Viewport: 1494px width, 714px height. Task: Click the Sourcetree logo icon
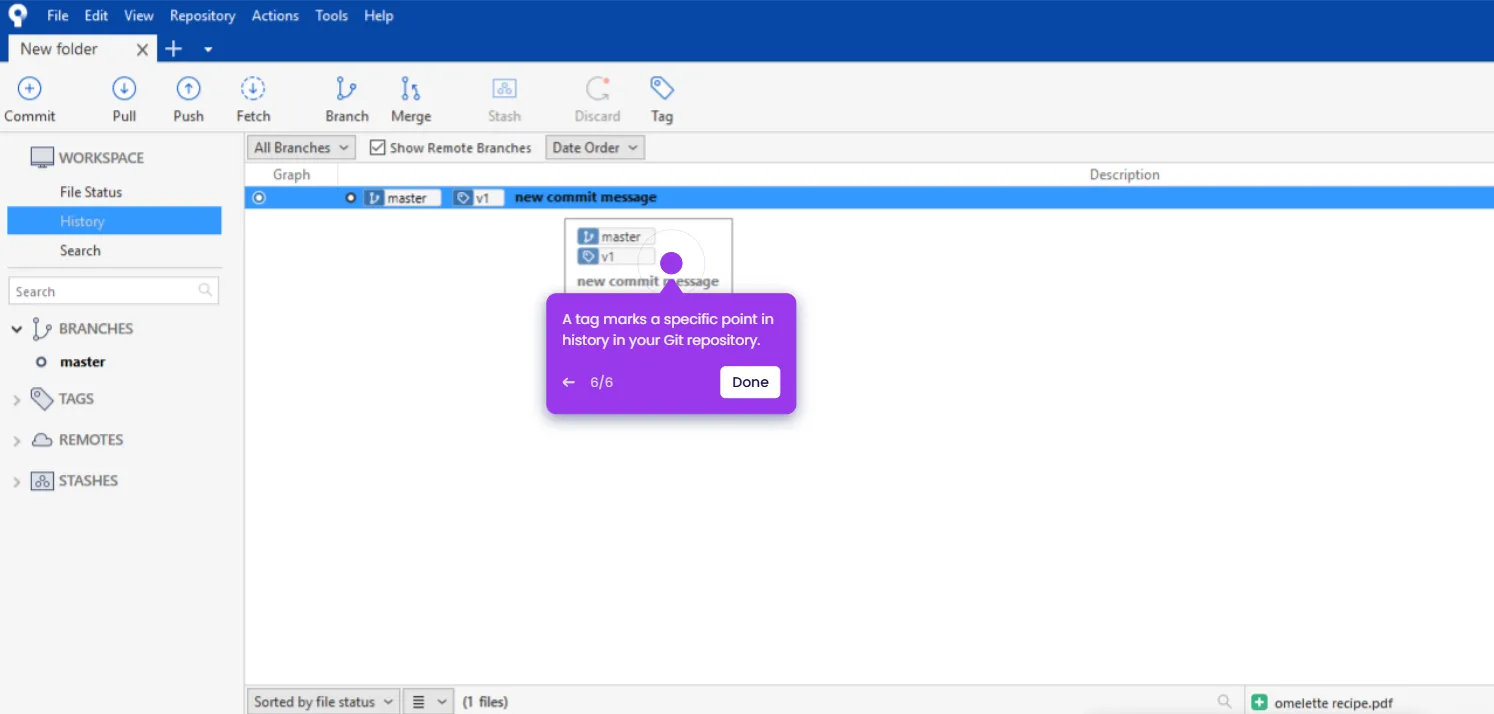pos(18,15)
